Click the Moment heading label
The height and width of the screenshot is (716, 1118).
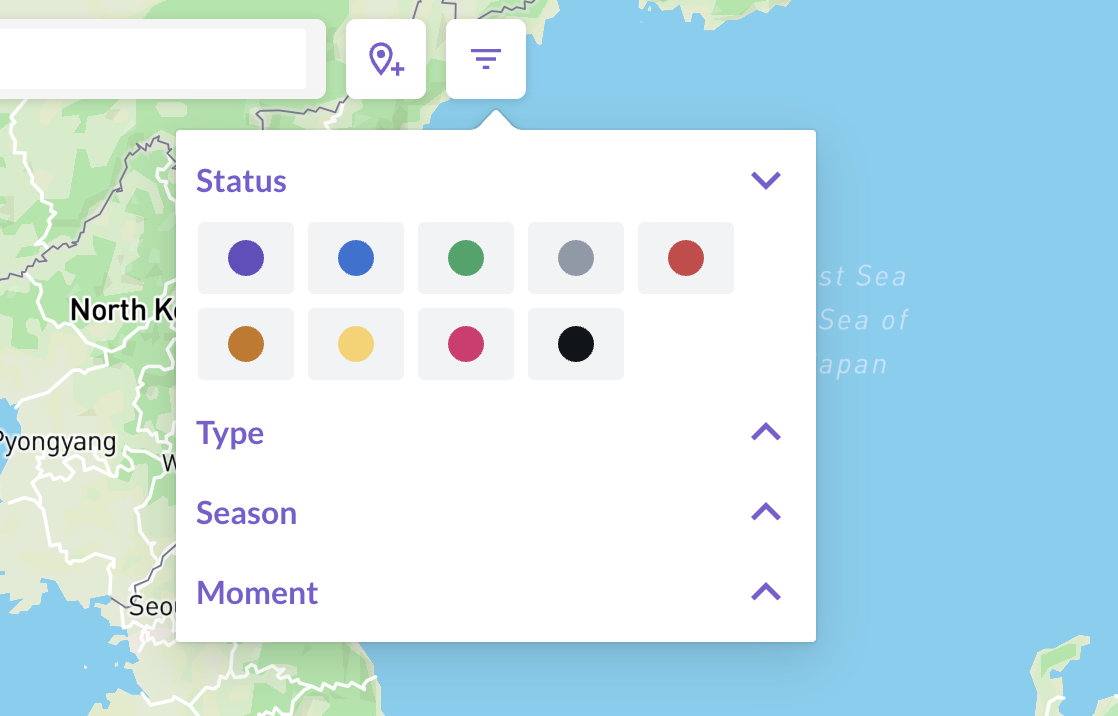coord(256,592)
